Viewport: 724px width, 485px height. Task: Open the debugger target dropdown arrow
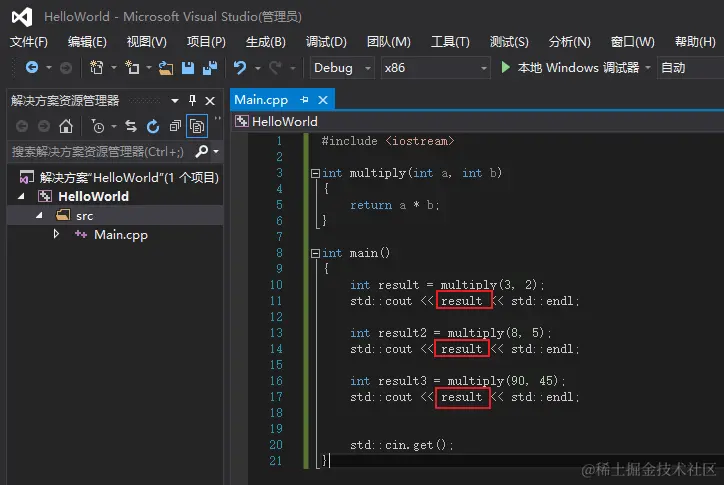(648, 68)
